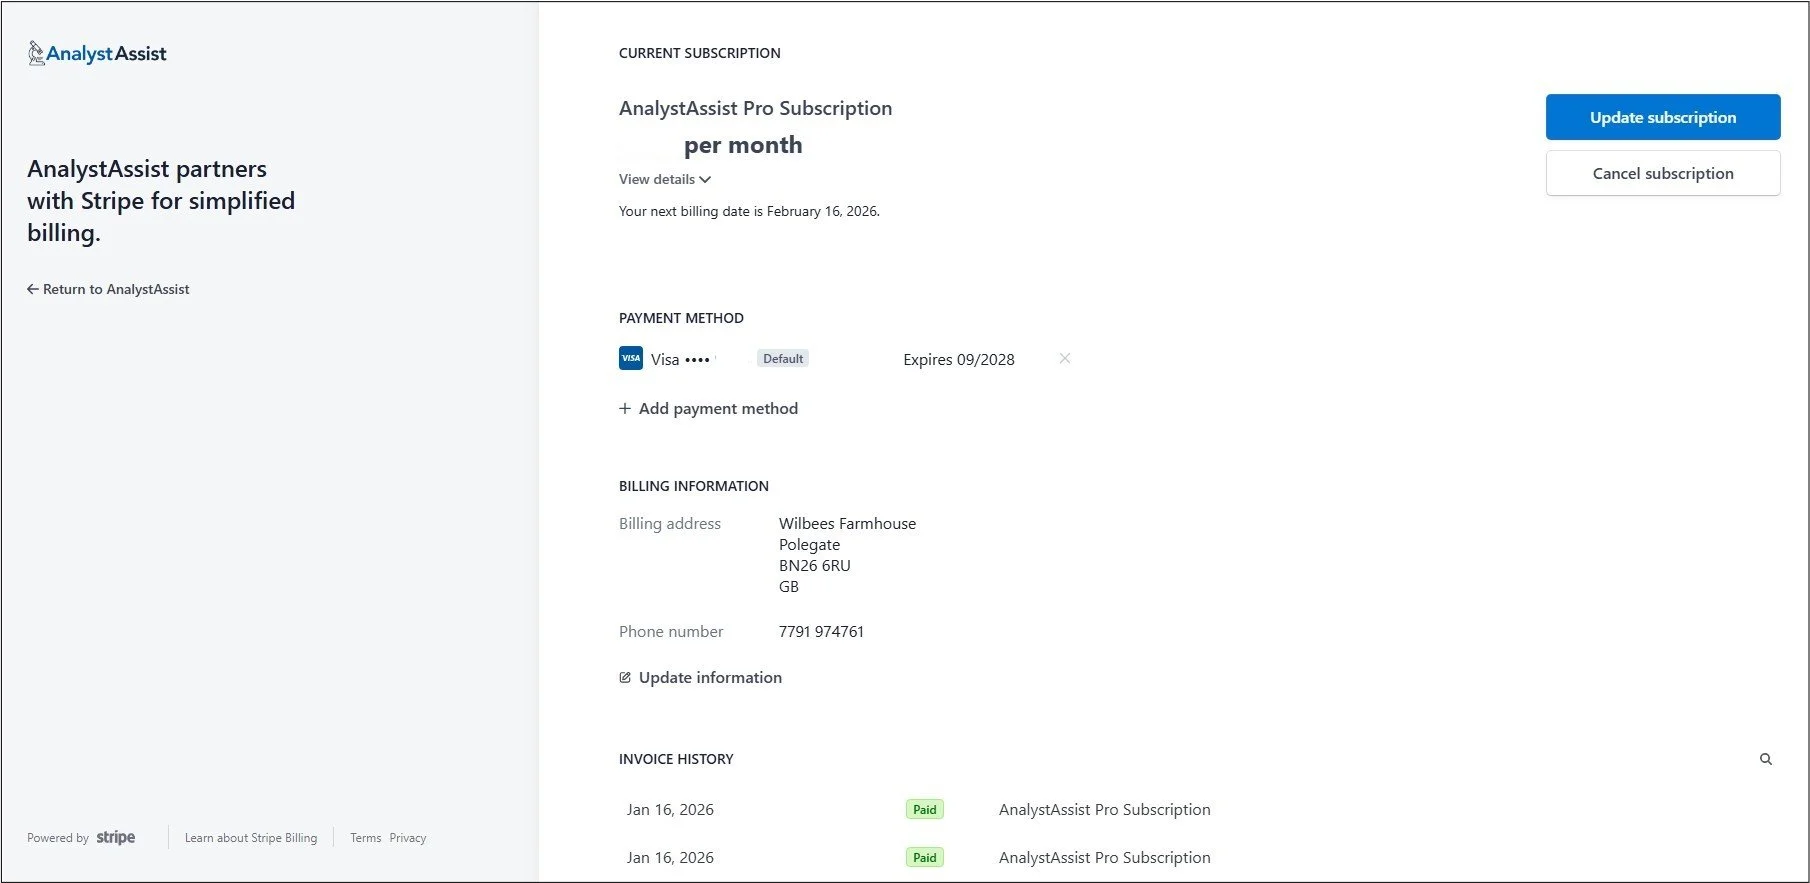This screenshot has height=883, width=1810.
Task: Open the Terms link
Action: [x=365, y=838]
